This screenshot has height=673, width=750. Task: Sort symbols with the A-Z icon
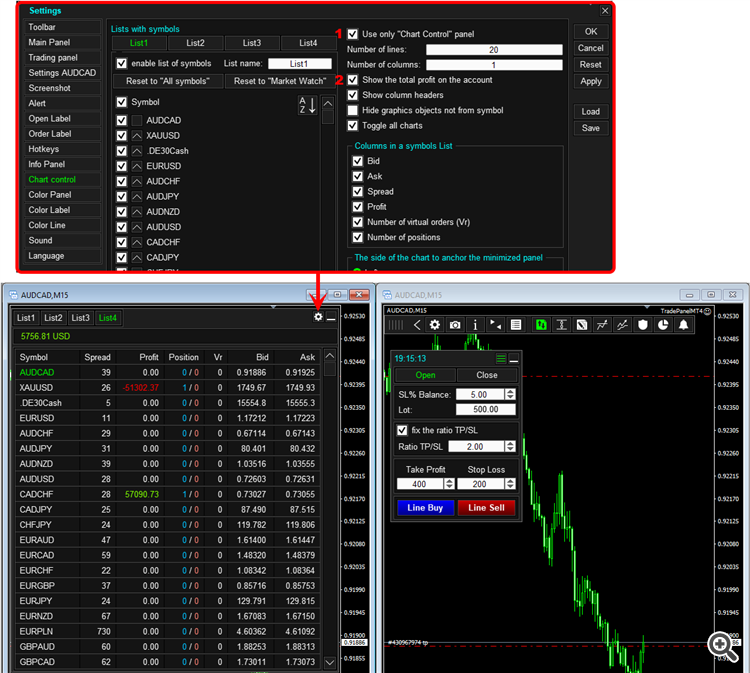pyautogui.click(x=308, y=105)
